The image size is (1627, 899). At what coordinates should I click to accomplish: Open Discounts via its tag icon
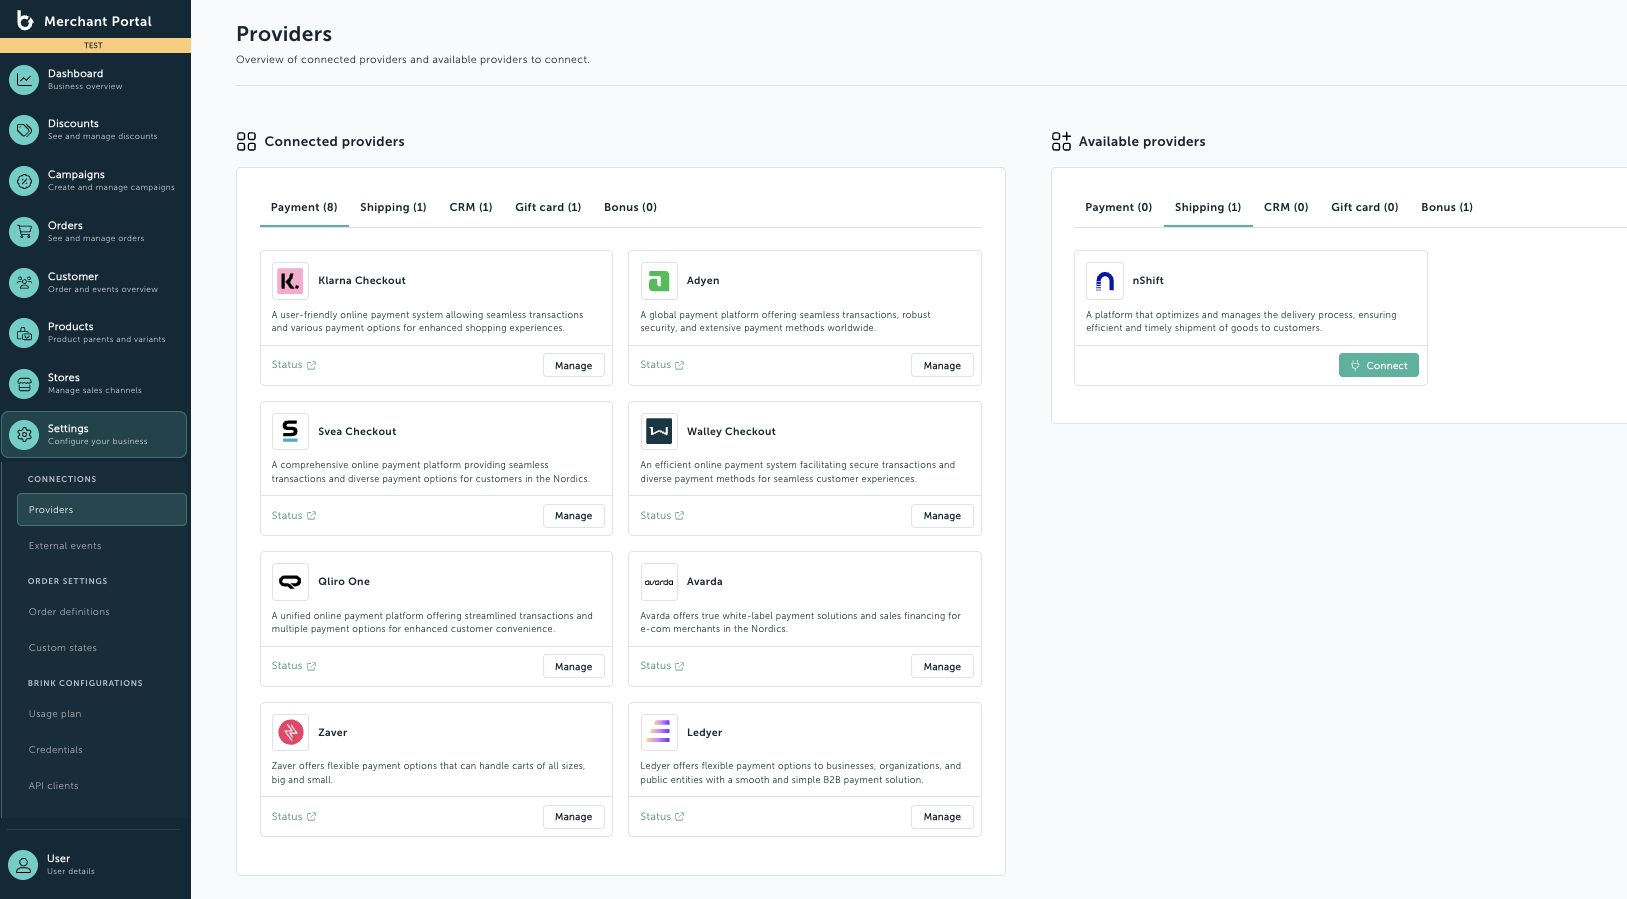[24, 130]
